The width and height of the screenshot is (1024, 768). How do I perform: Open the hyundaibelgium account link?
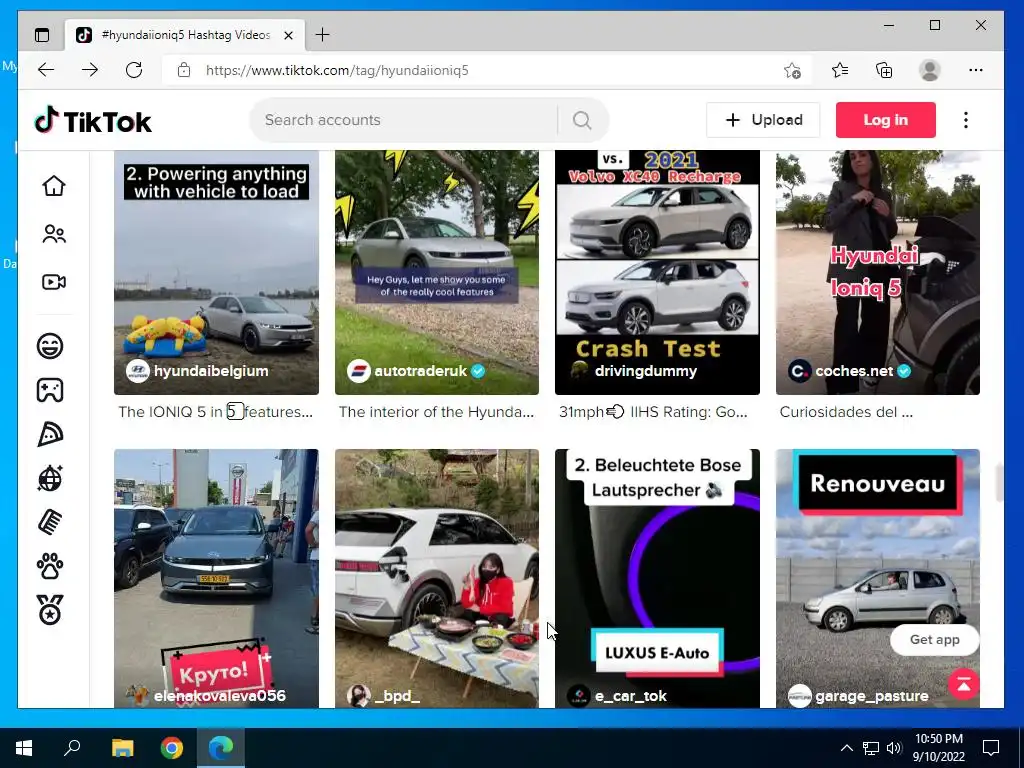(x=210, y=371)
